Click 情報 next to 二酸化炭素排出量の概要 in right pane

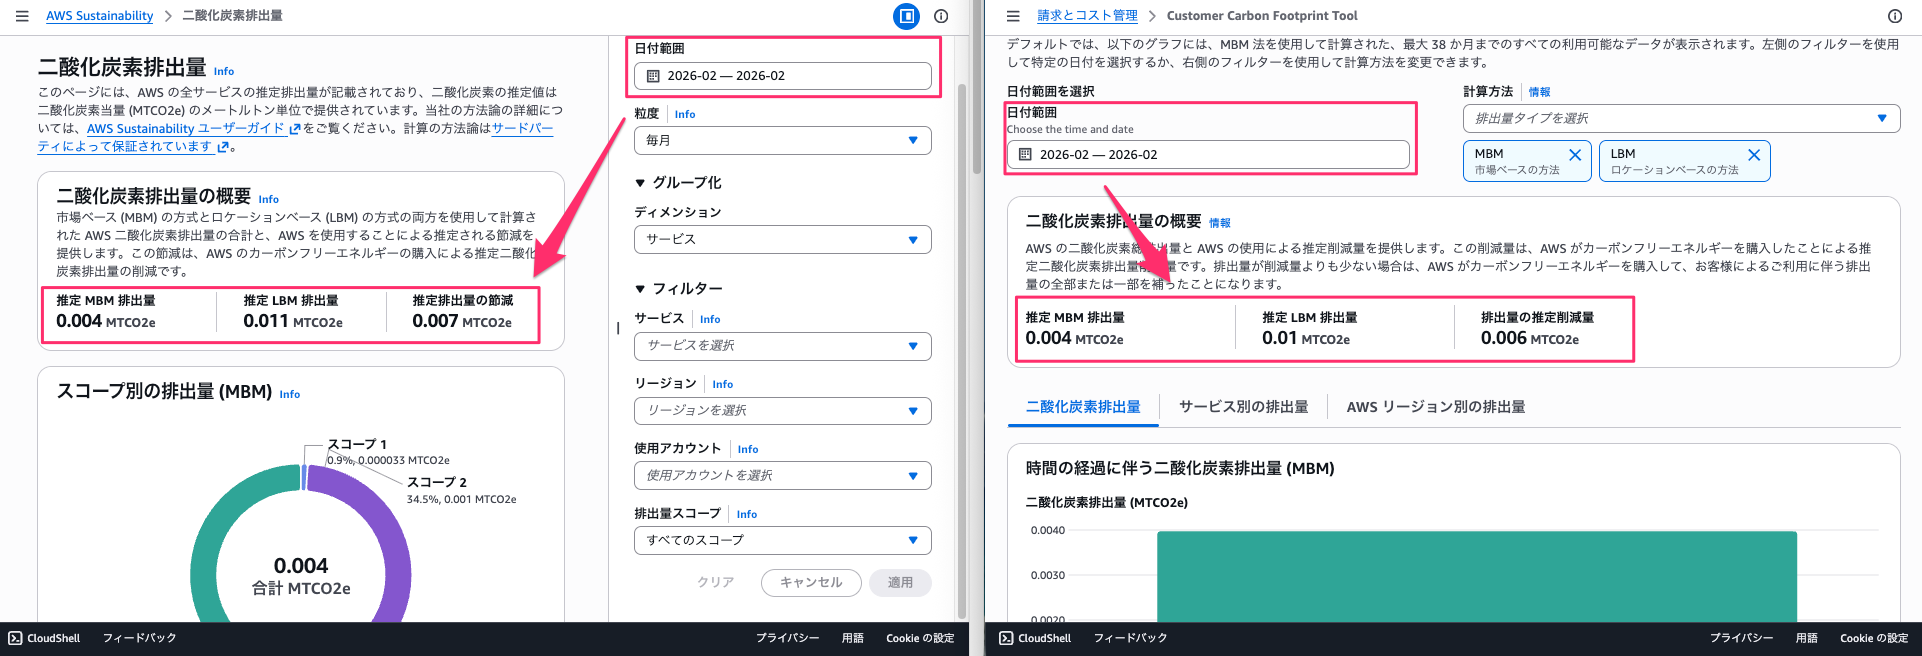click(x=1220, y=223)
